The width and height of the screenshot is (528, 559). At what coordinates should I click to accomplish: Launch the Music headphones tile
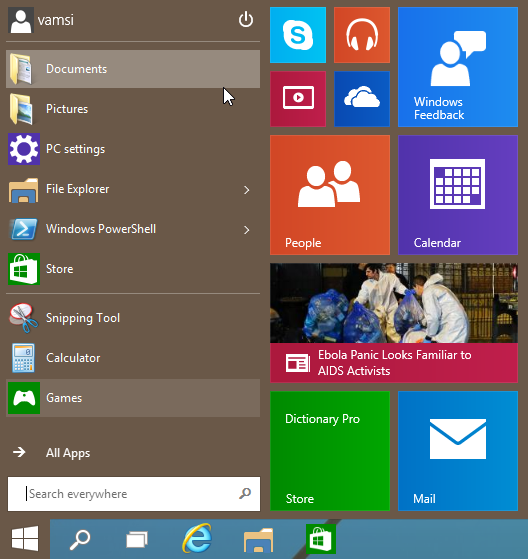click(362, 35)
